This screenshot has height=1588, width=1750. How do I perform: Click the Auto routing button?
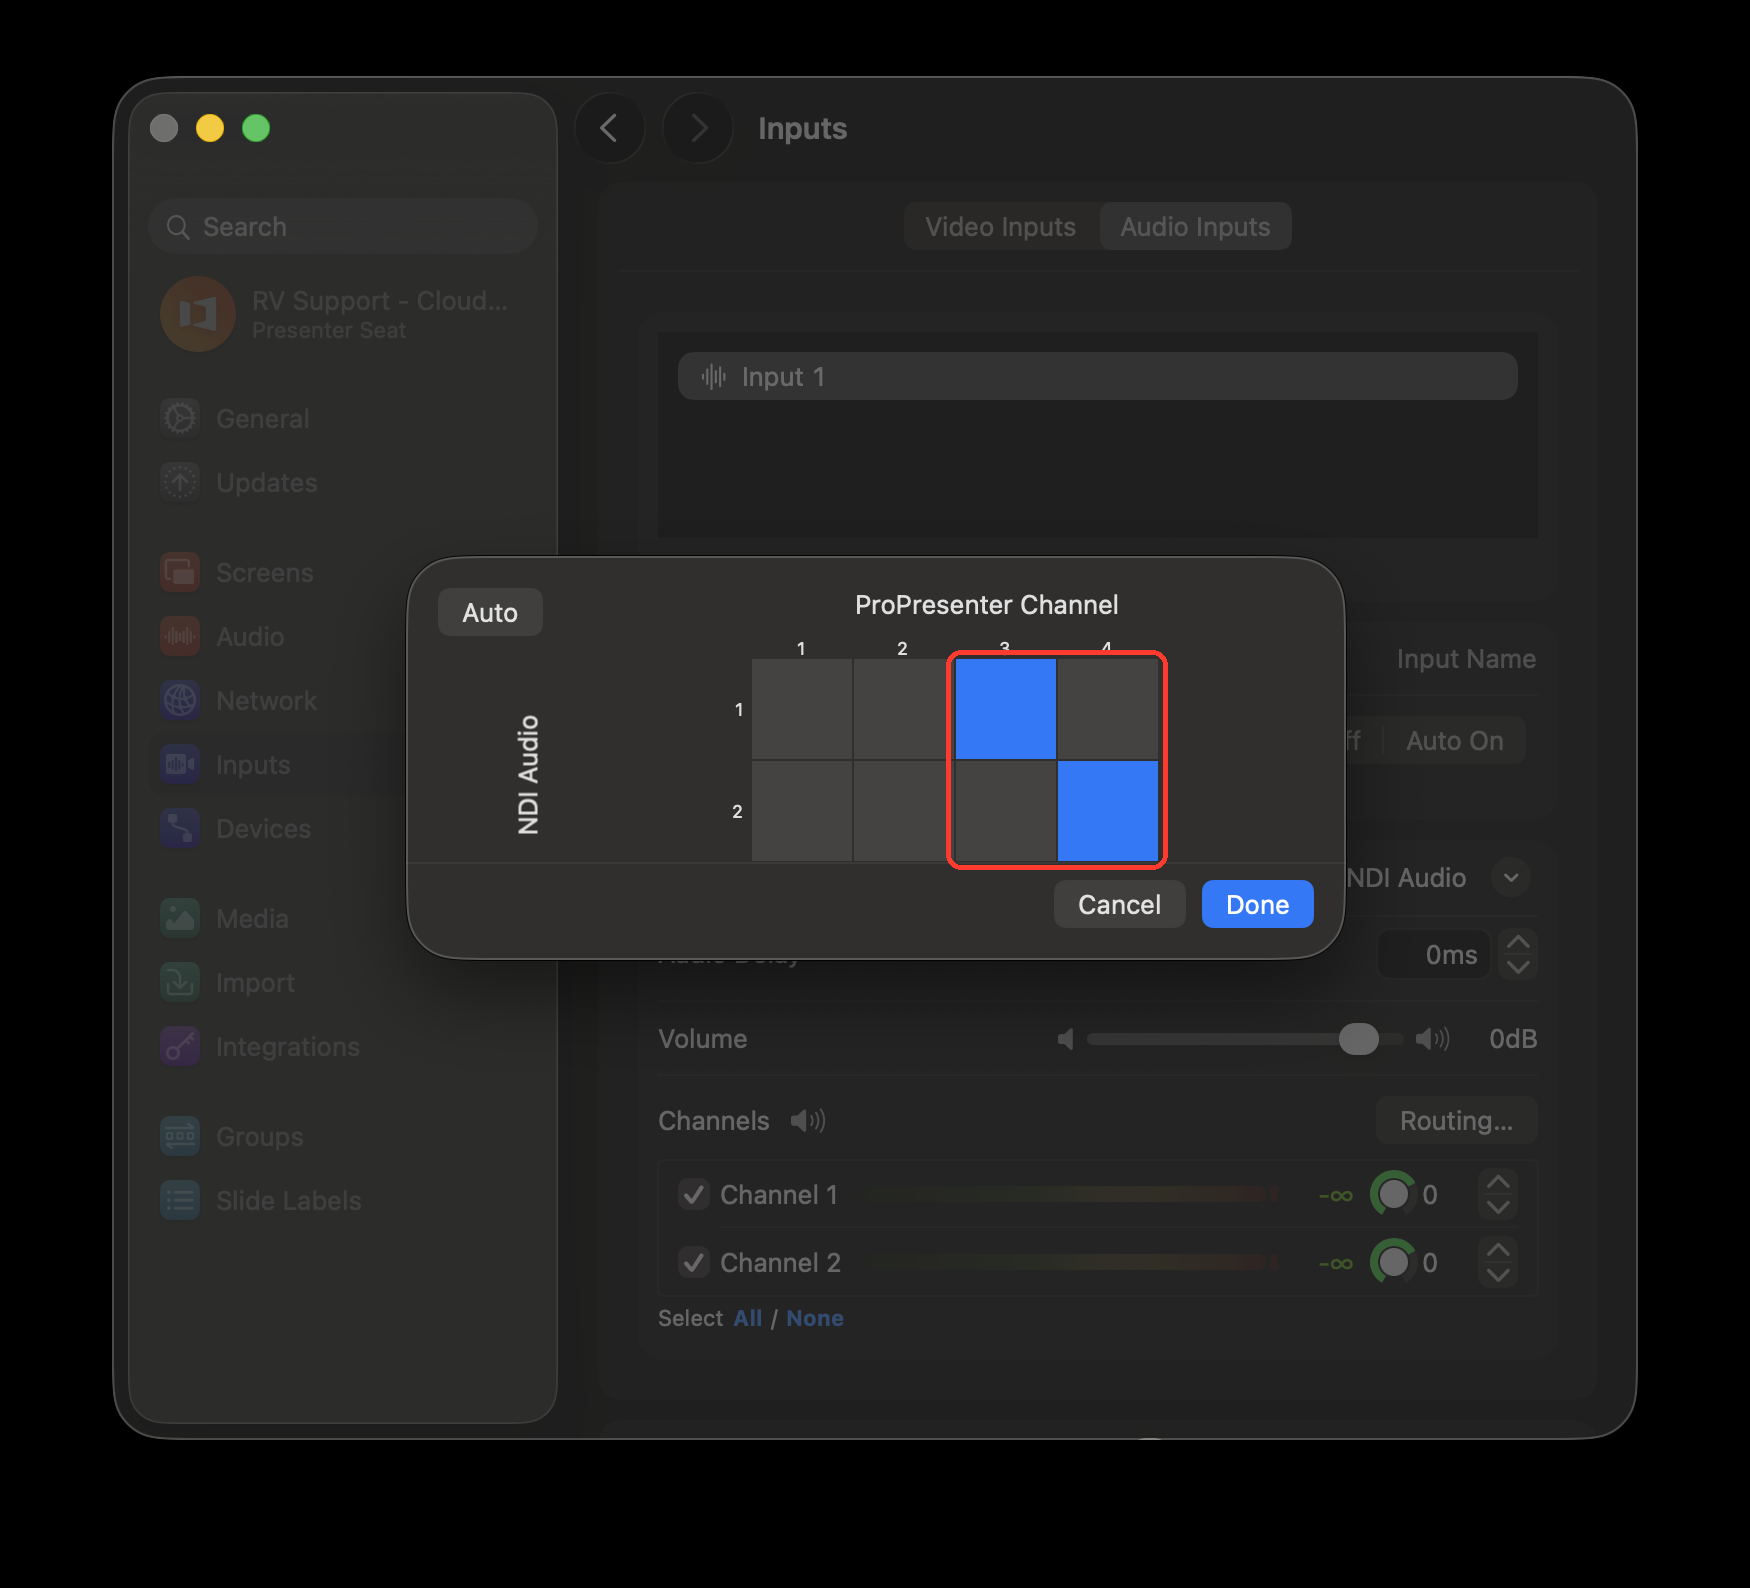click(490, 612)
